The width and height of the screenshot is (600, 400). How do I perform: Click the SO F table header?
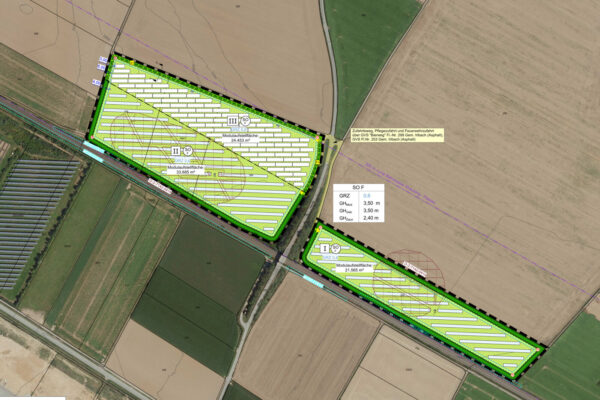(x=358, y=188)
